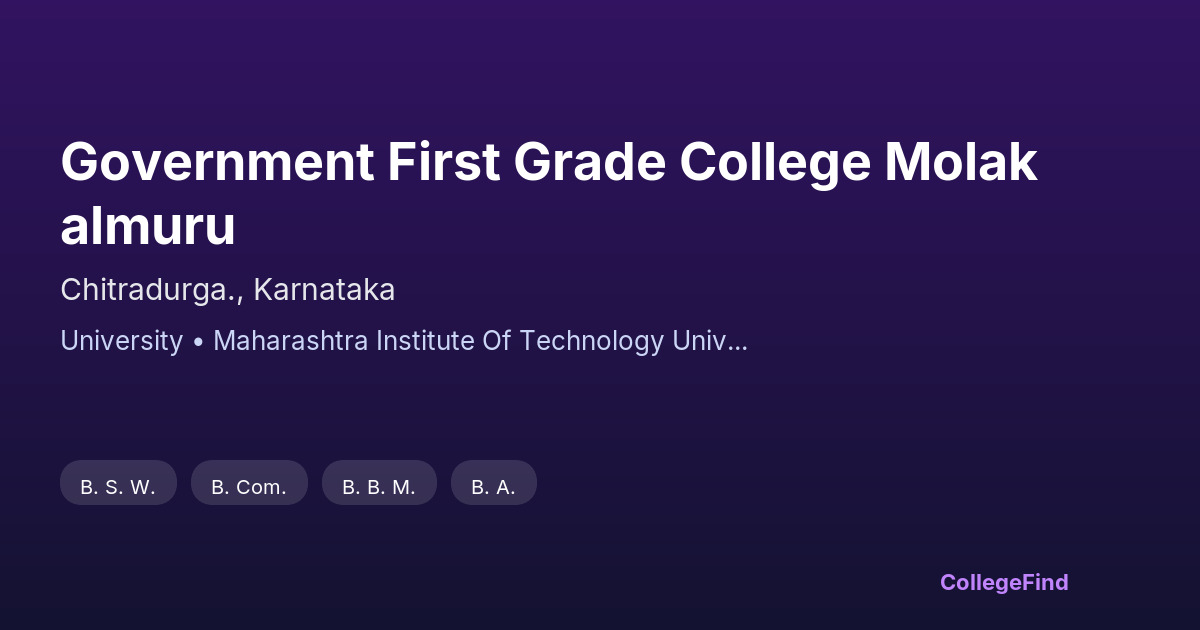Click almuru on the second title line
1200x630 pixels.
[148, 226]
